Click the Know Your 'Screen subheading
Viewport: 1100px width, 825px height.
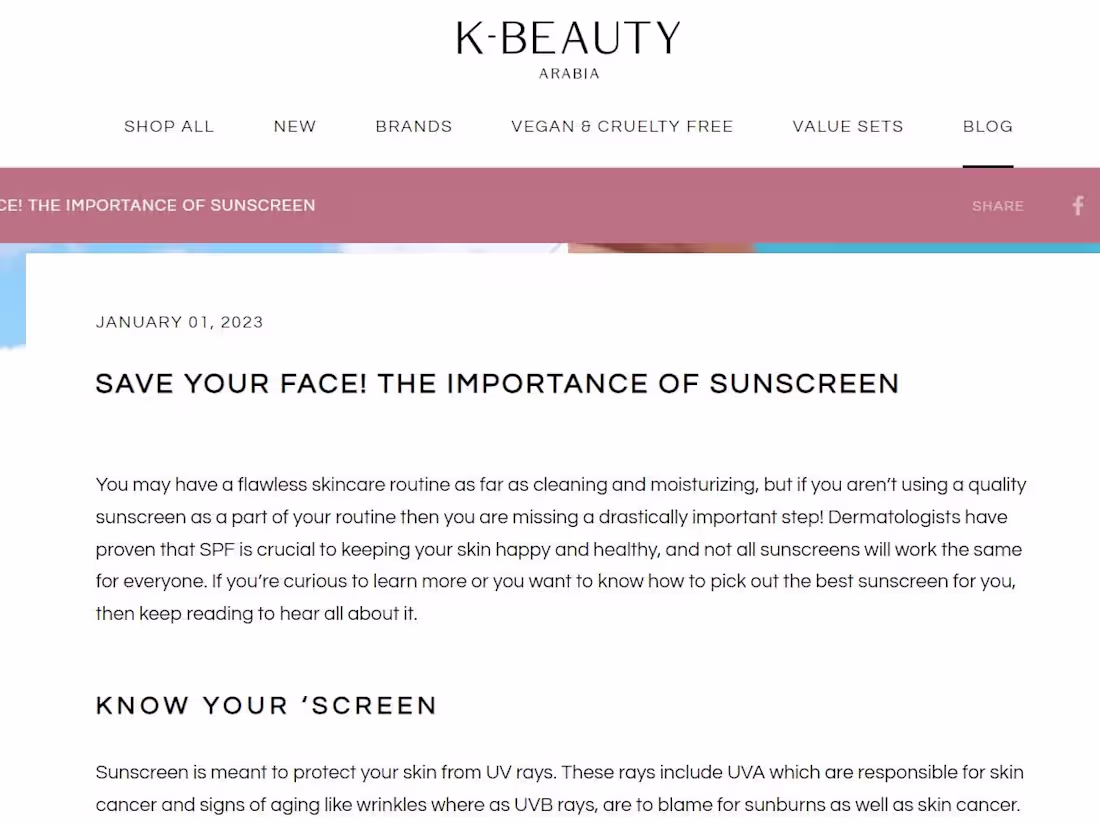point(267,706)
